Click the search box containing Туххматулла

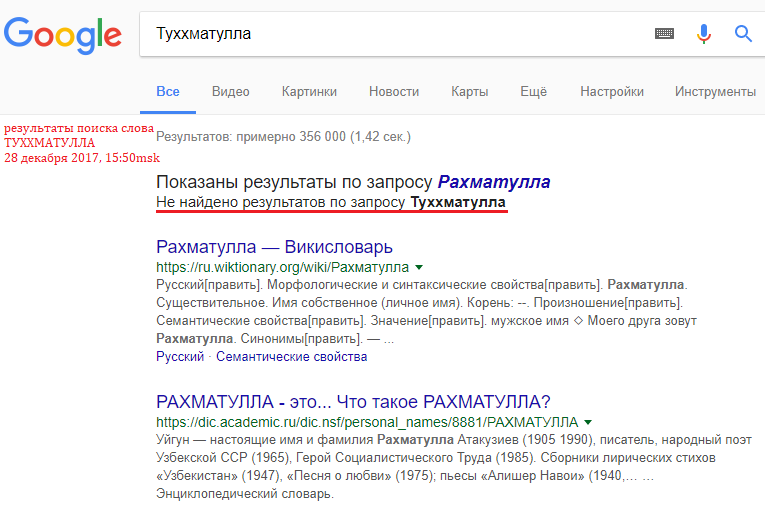click(x=400, y=34)
